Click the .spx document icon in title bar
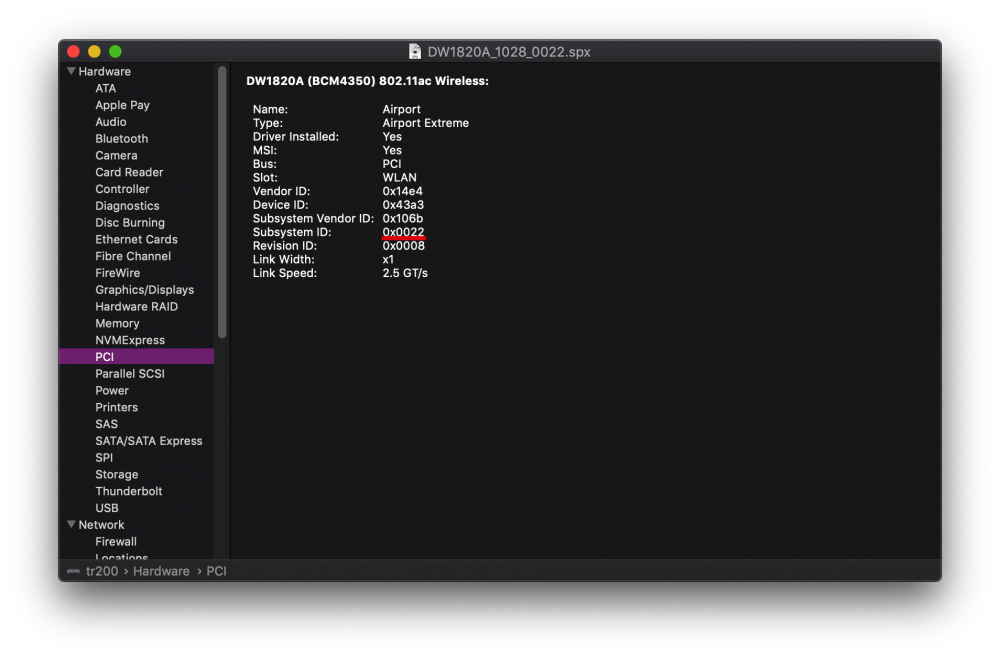Viewport: 1000px width, 659px height. coord(415,51)
